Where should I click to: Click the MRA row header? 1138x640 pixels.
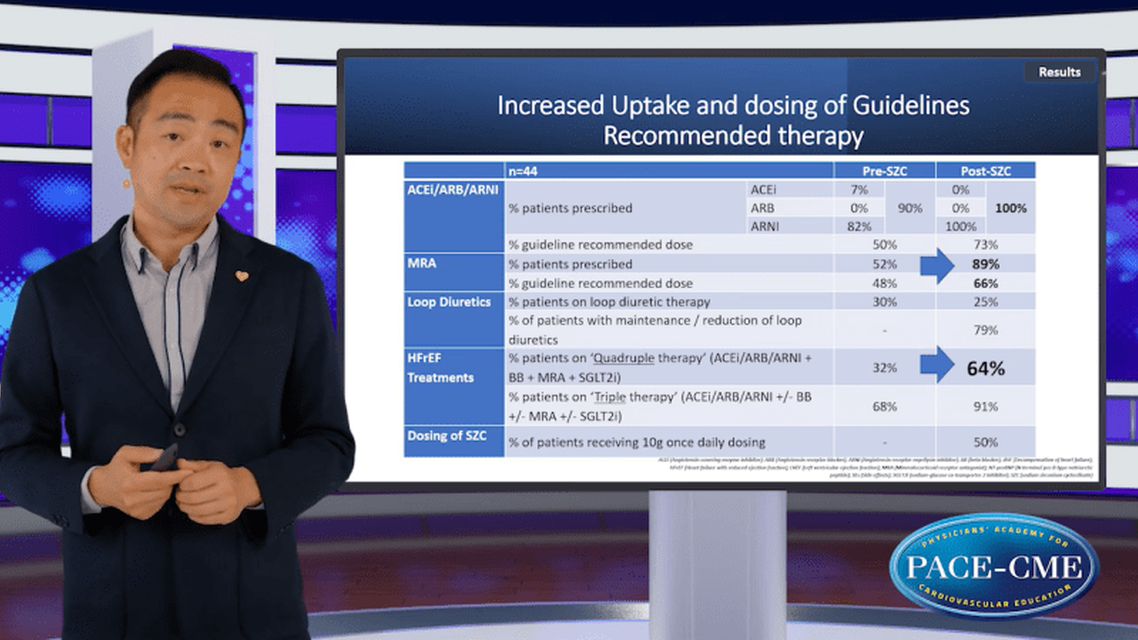(427, 264)
